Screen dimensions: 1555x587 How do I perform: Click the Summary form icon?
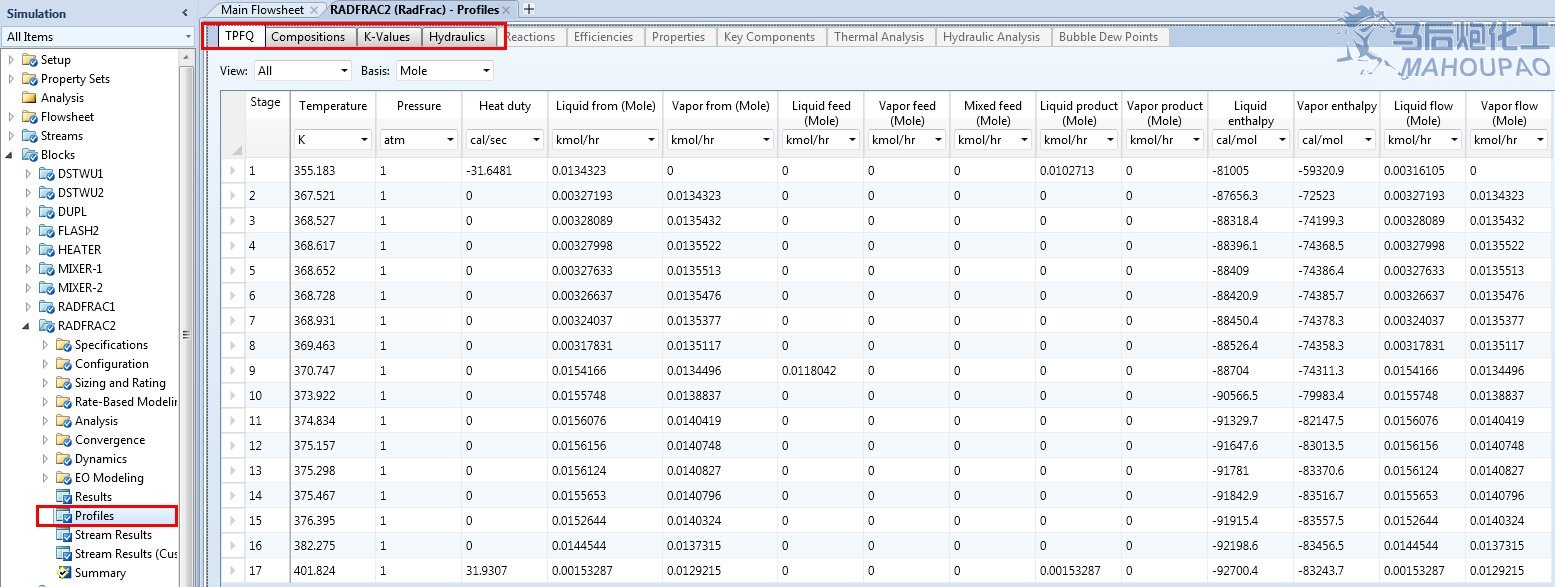(x=64, y=573)
